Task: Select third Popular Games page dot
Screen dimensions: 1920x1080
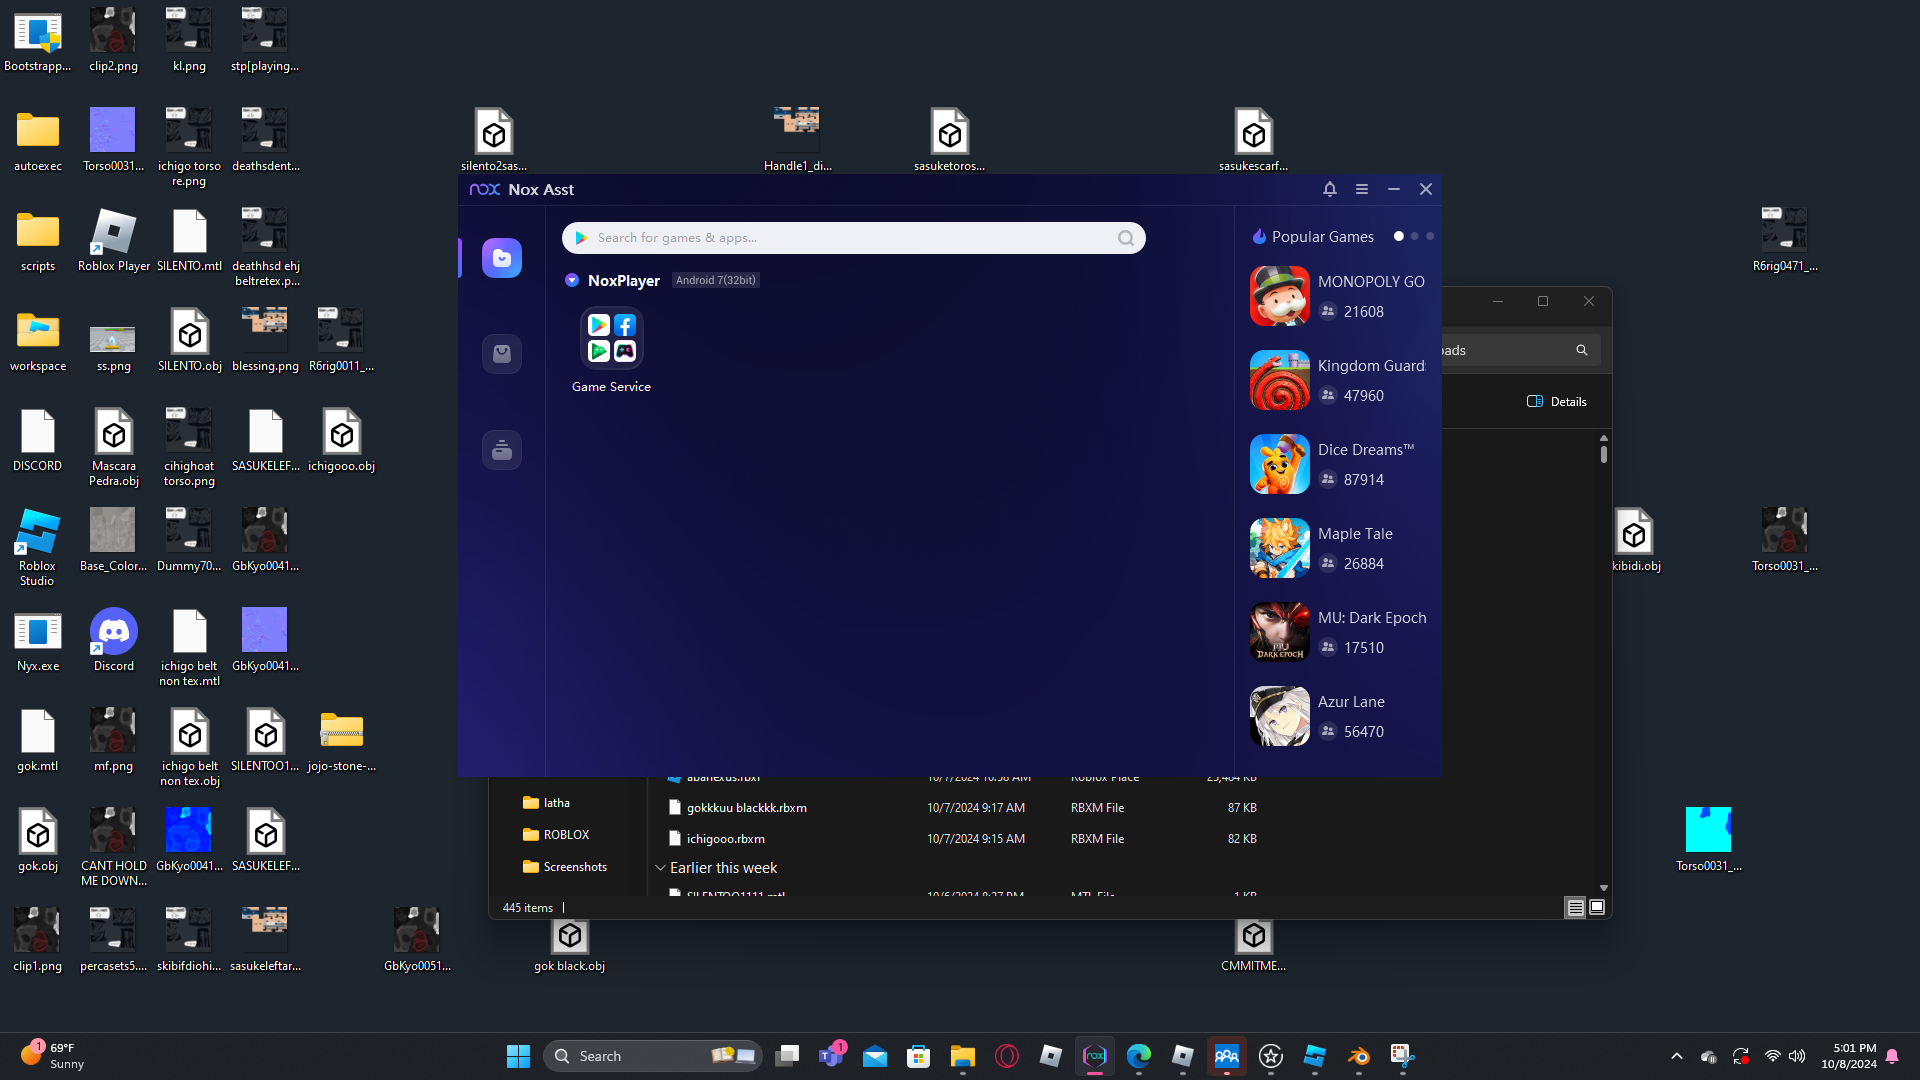Action: (1430, 237)
